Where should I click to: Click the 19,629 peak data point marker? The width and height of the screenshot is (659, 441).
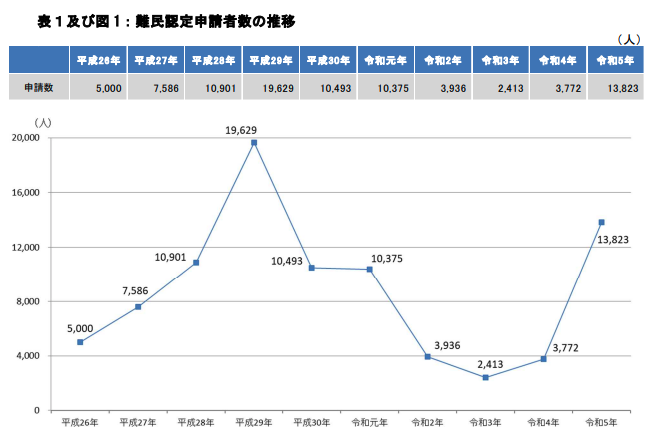254,143
